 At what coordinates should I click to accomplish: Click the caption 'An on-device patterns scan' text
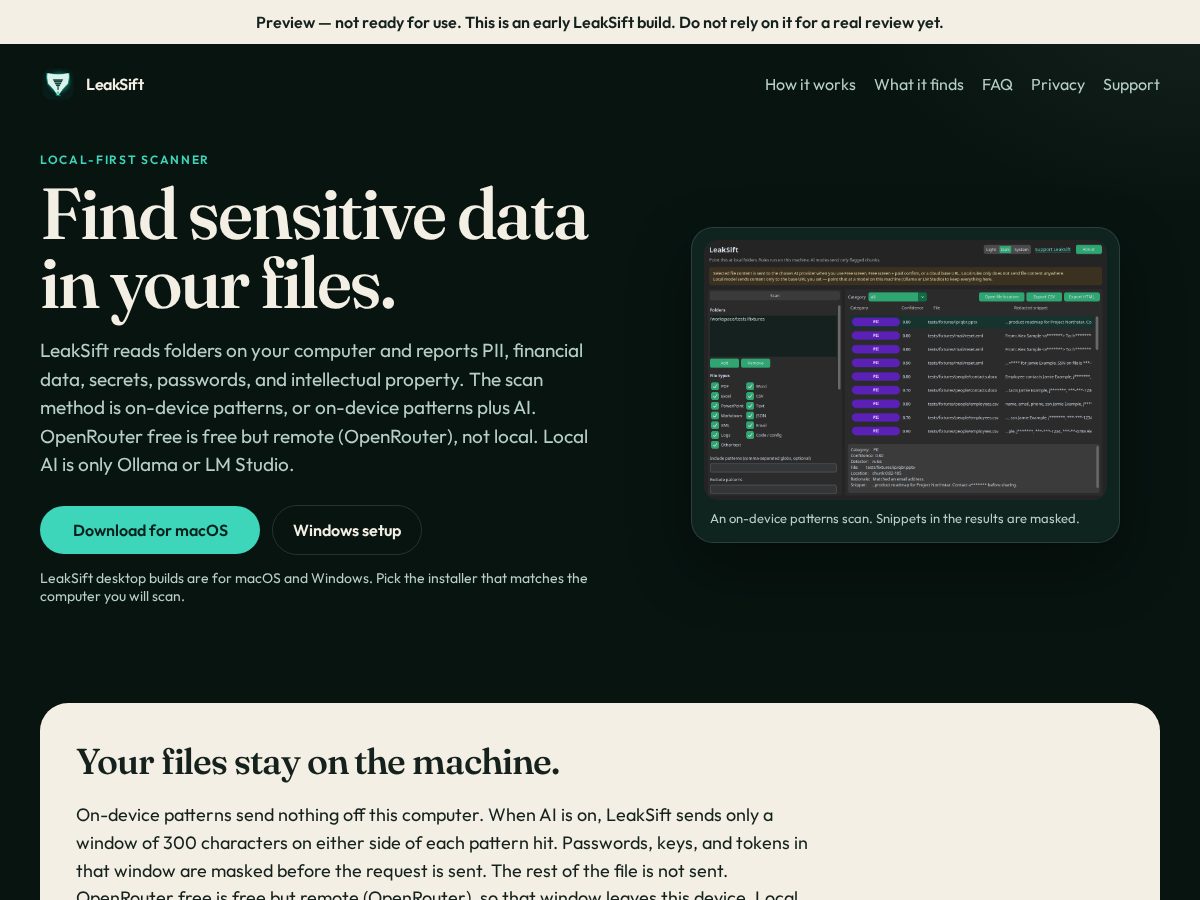point(895,518)
